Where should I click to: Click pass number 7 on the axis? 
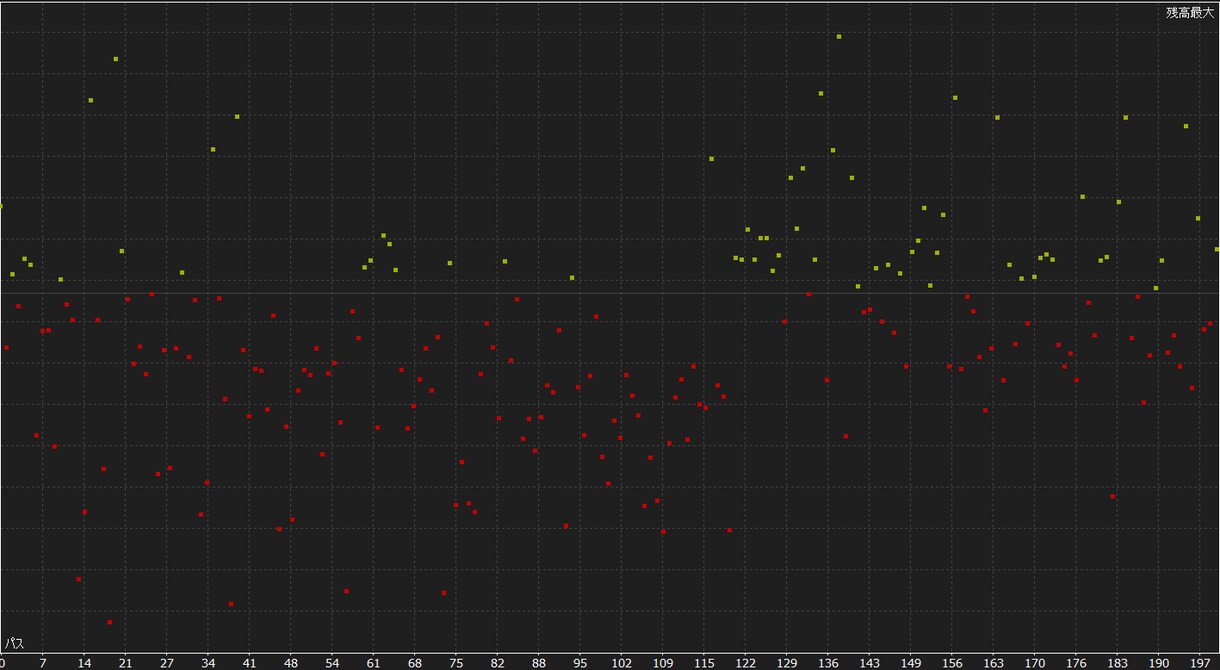(x=42, y=662)
